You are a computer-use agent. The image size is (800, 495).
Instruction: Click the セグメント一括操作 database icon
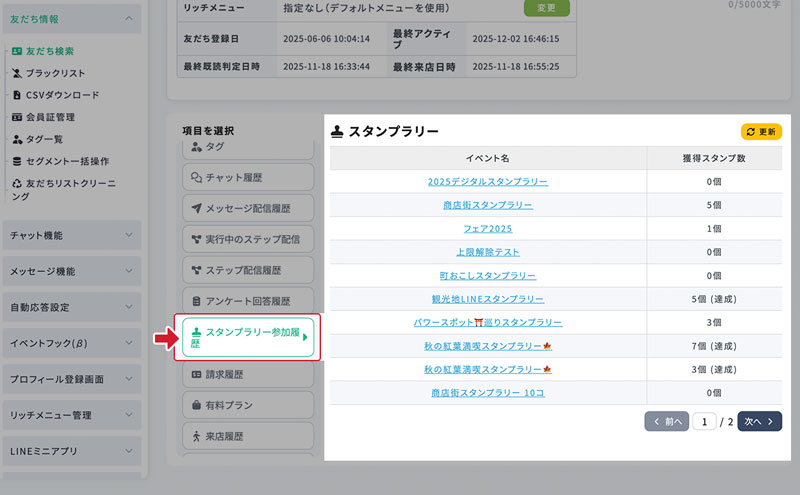tap(16, 161)
